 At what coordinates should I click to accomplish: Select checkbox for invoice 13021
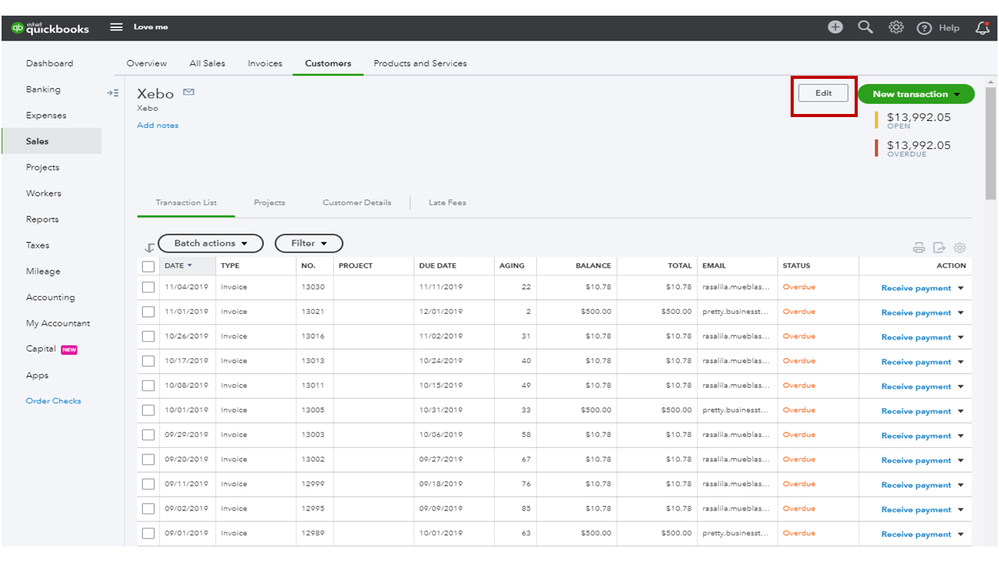148,312
